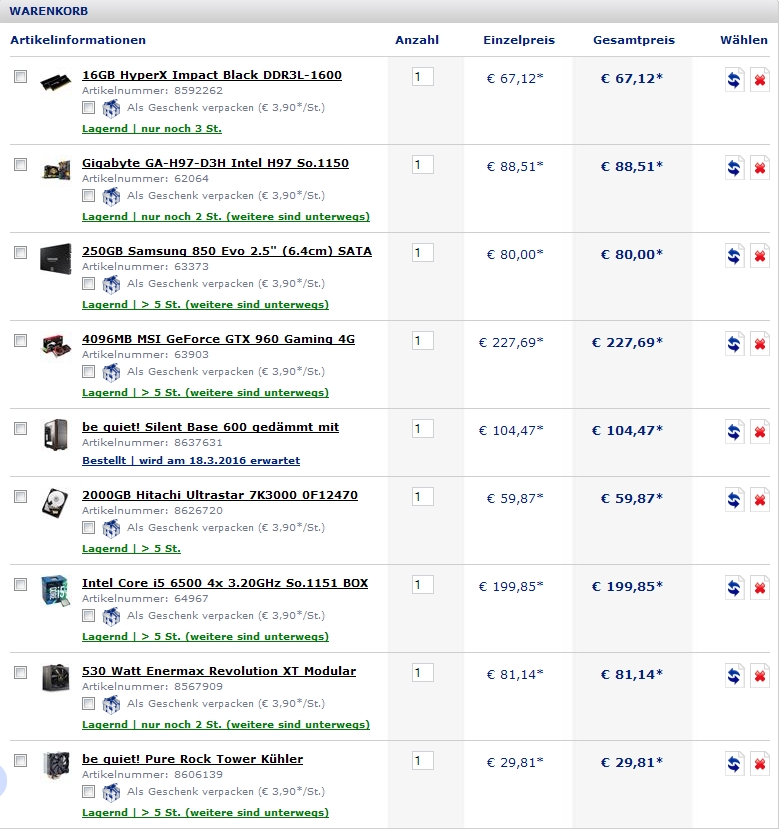Viewport: 779px width, 829px height.
Task: Tick the row checkbox for Intel Core i5
Action: pyautogui.click(x=20, y=584)
